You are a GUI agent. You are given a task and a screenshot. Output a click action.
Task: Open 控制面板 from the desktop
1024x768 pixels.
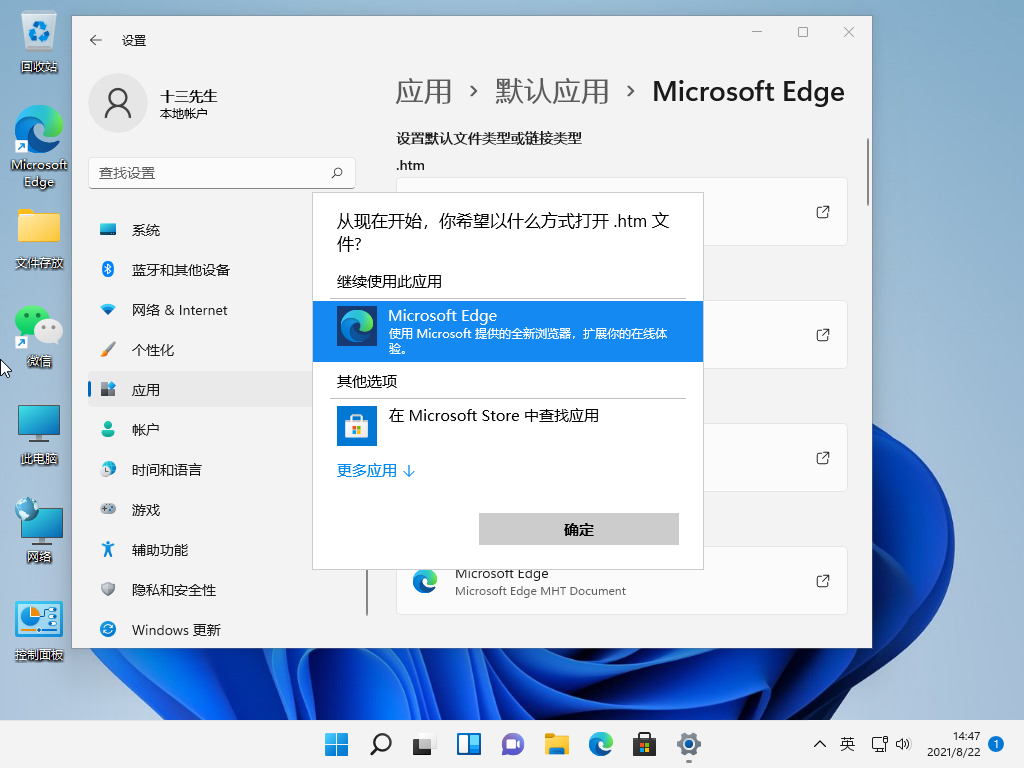pos(38,620)
